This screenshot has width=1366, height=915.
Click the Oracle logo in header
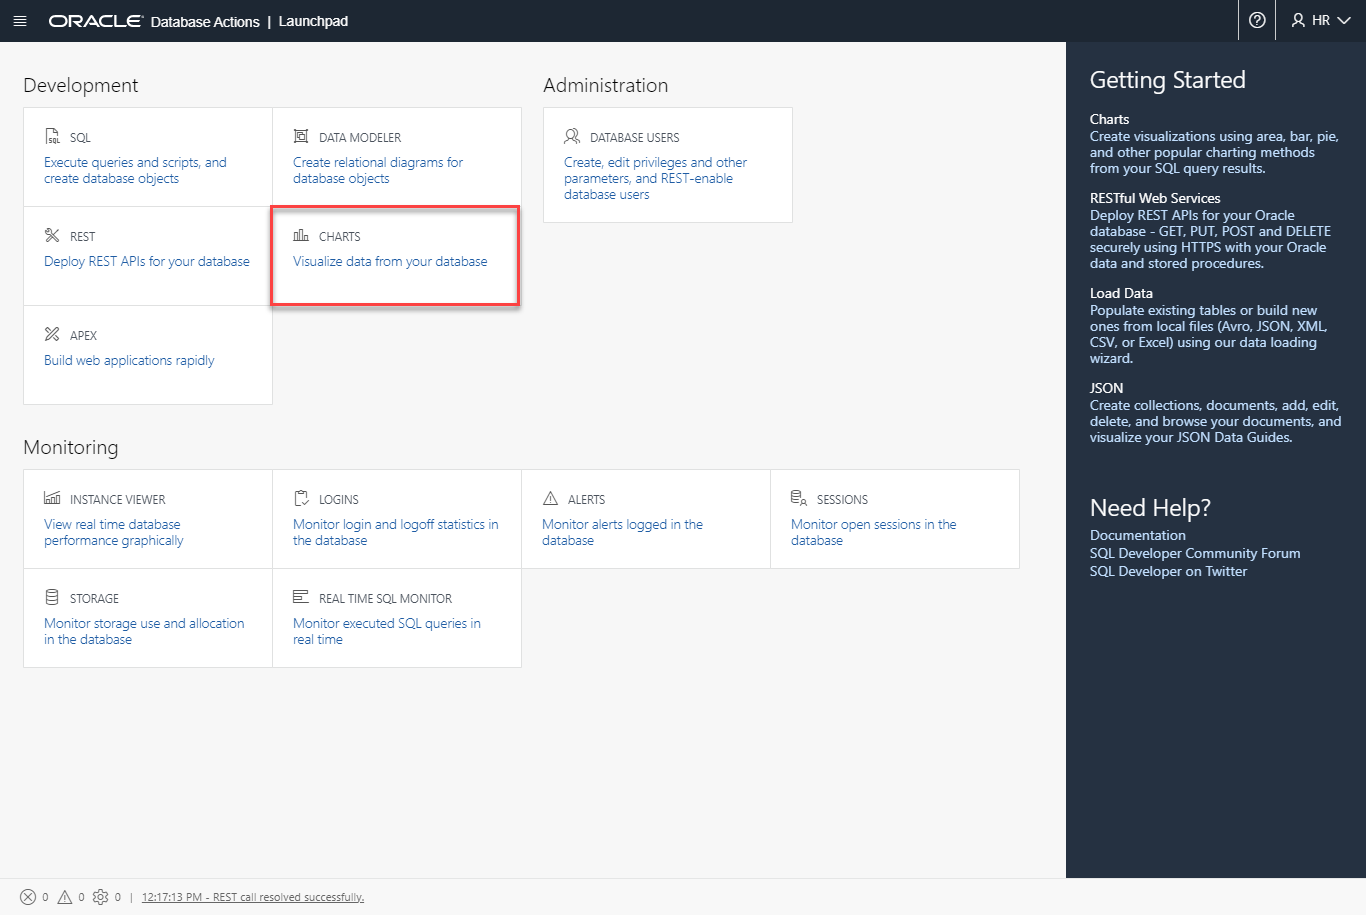point(96,21)
